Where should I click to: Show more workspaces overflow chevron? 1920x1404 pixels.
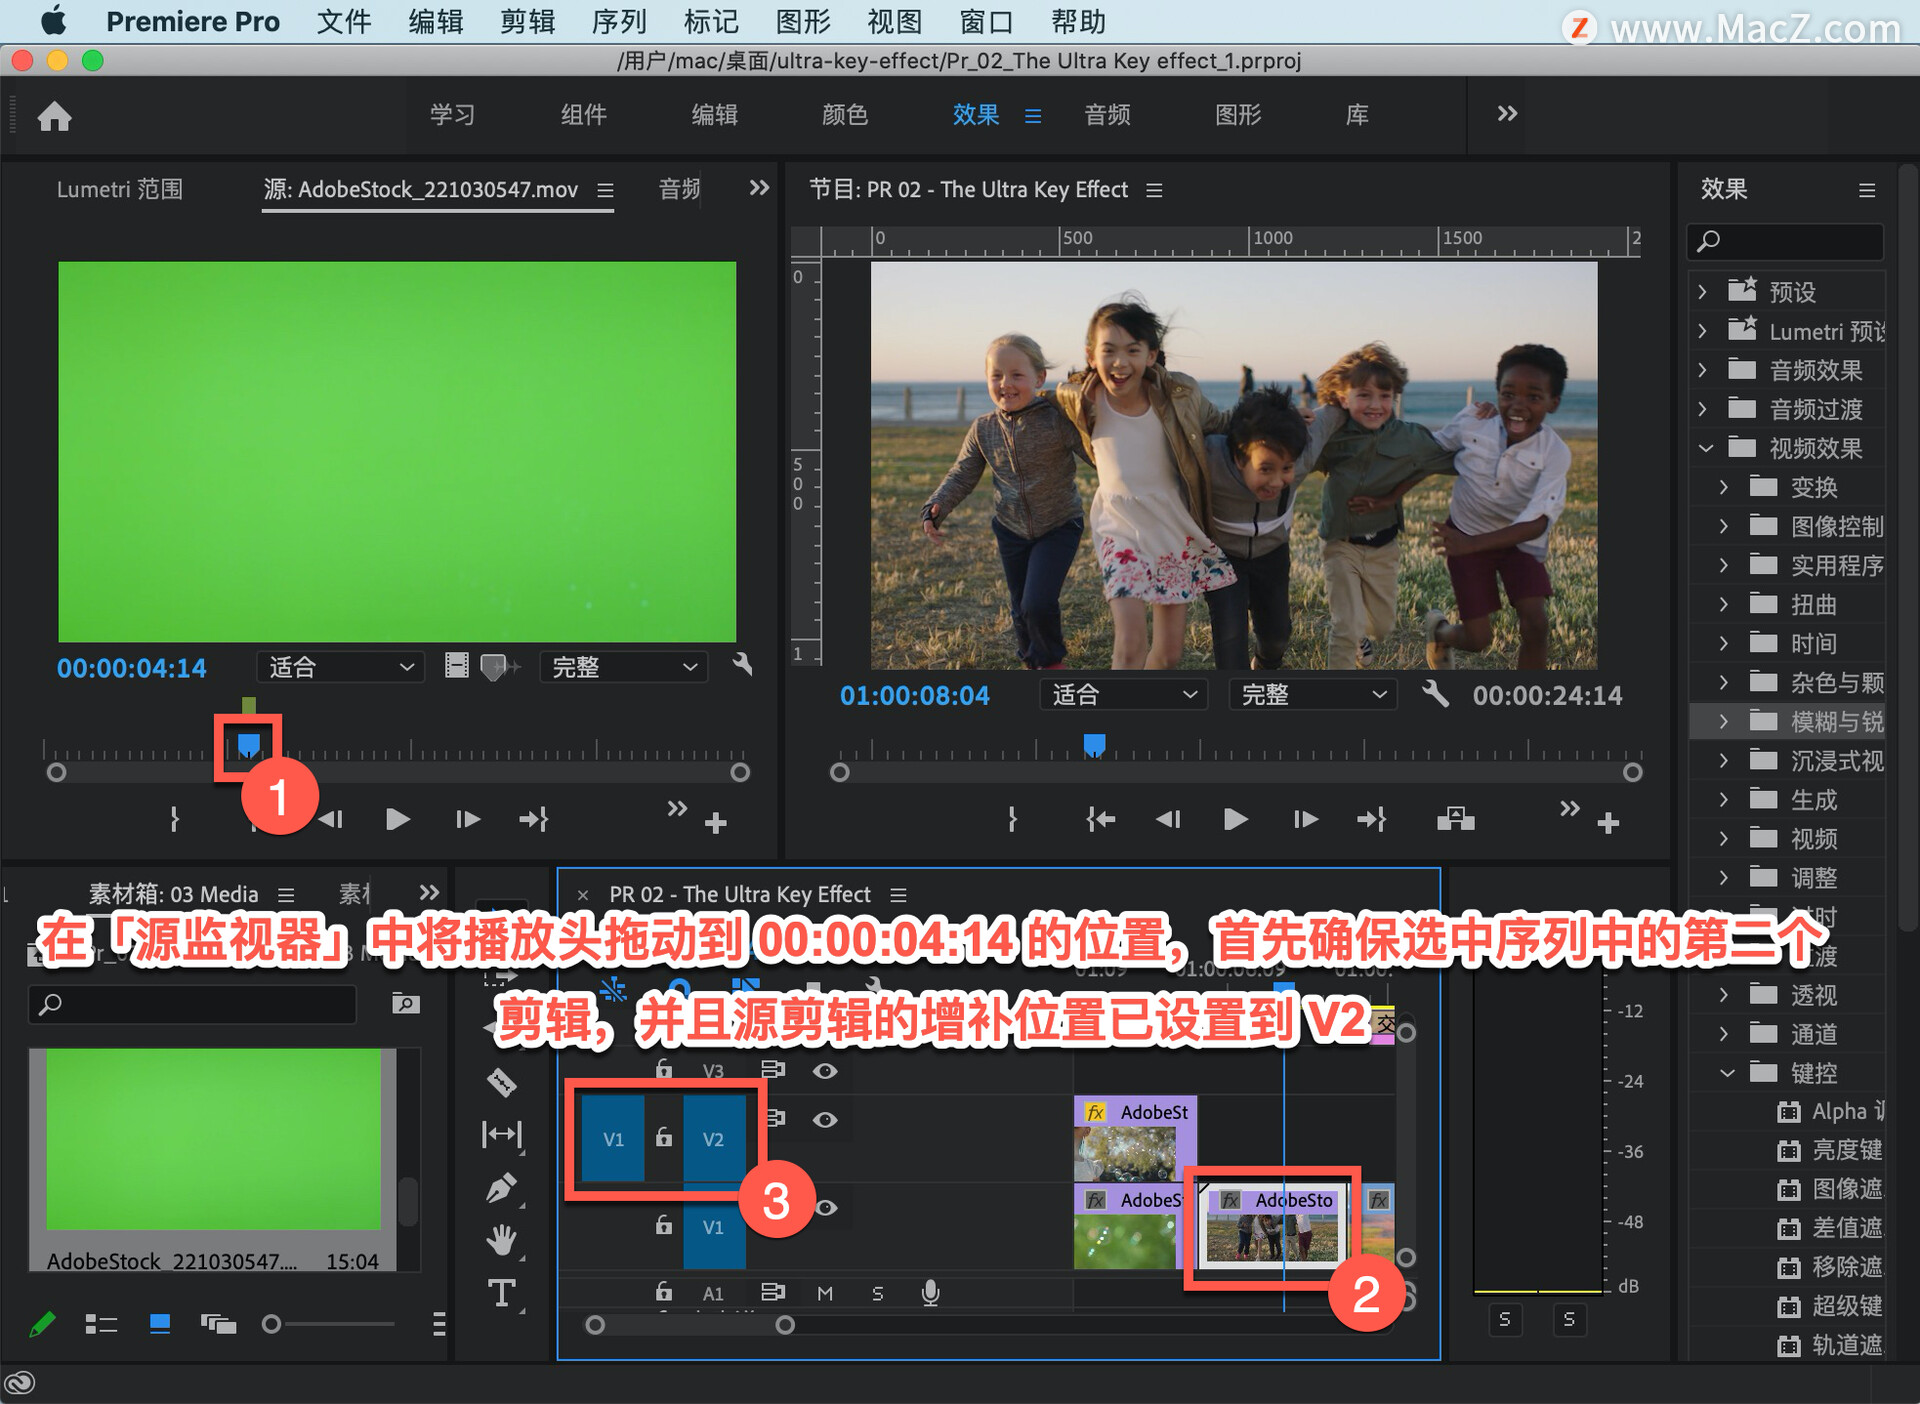tap(1507, 114)
